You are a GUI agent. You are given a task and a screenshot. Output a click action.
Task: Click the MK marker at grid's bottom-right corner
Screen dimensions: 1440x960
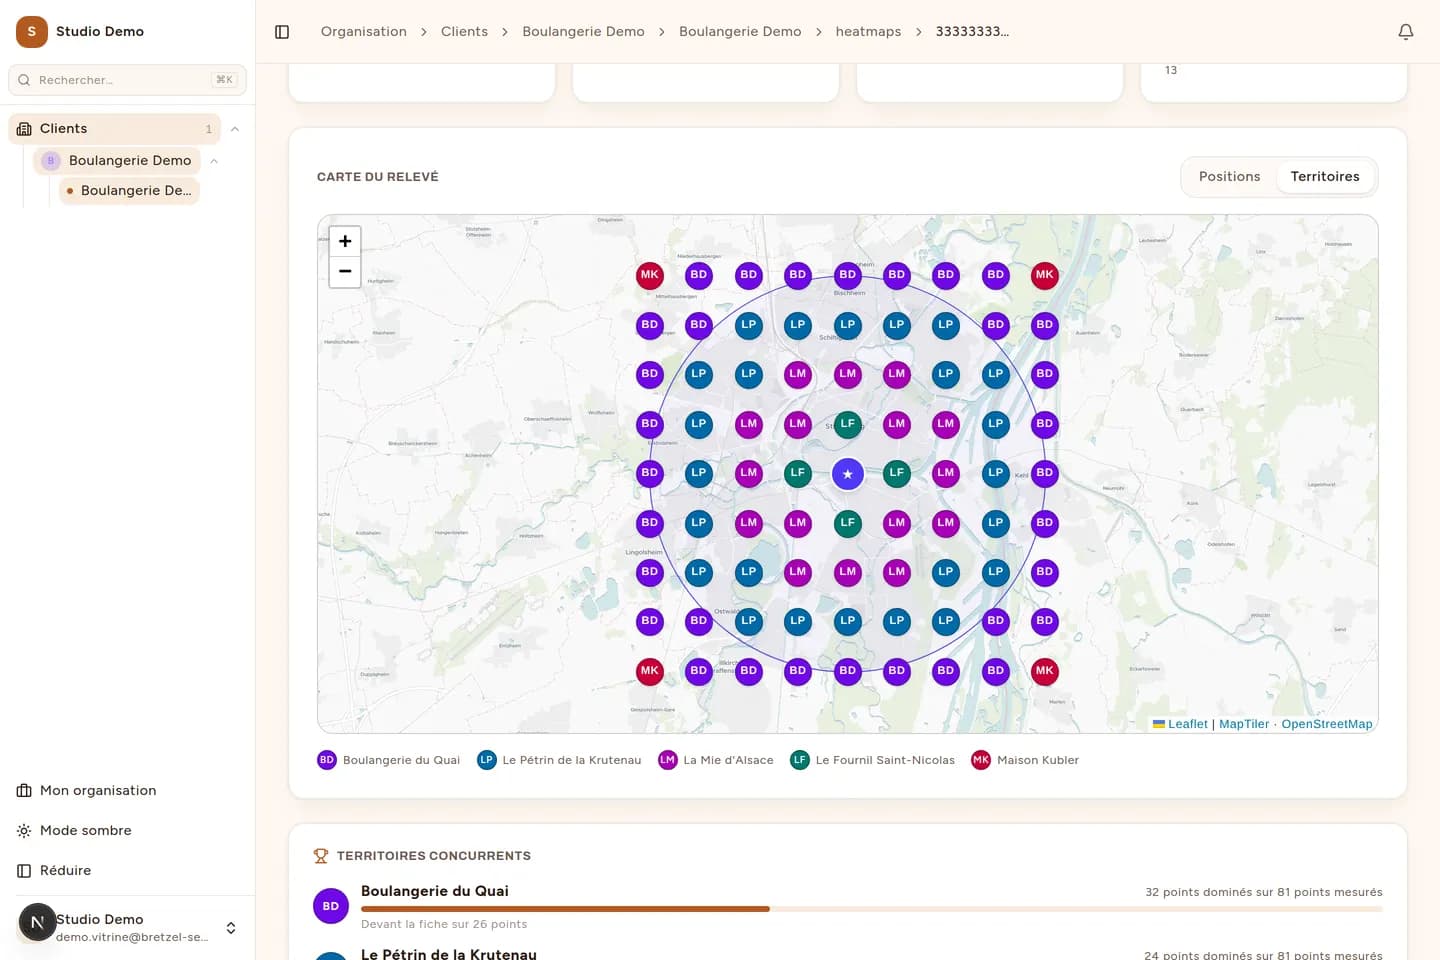coord(1045,671)
